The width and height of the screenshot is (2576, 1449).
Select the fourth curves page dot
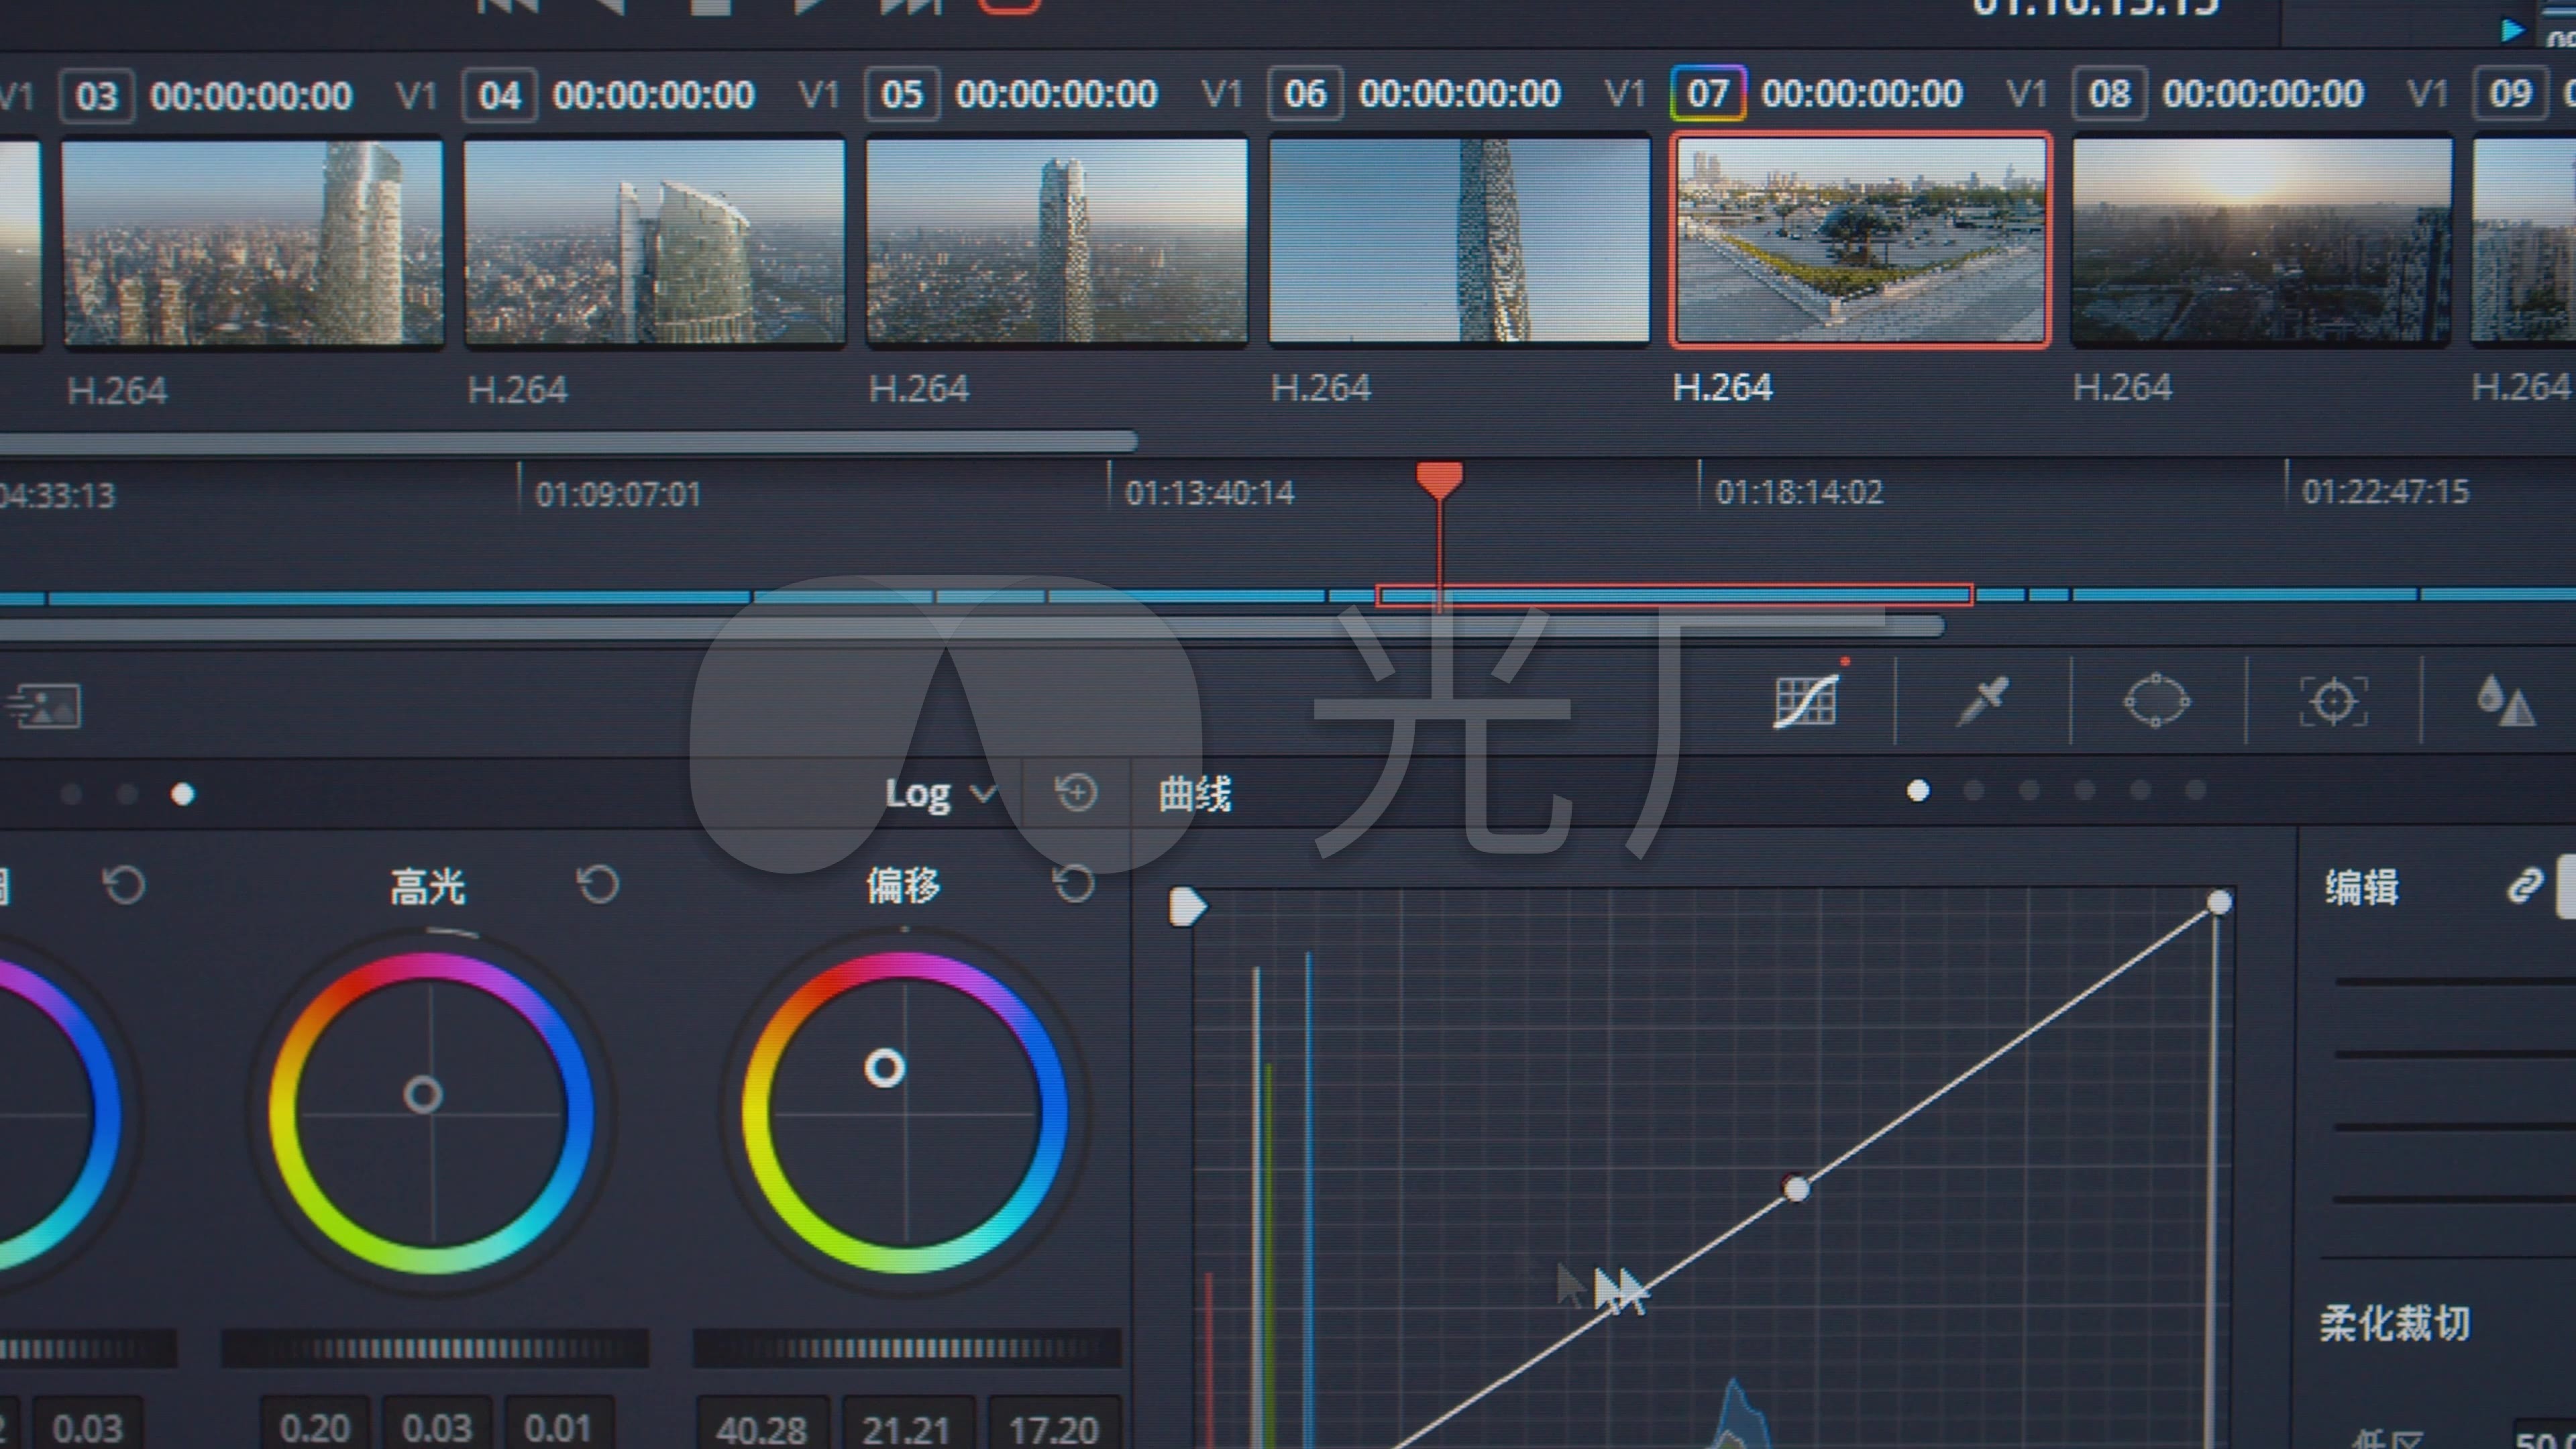point(2085,791)
